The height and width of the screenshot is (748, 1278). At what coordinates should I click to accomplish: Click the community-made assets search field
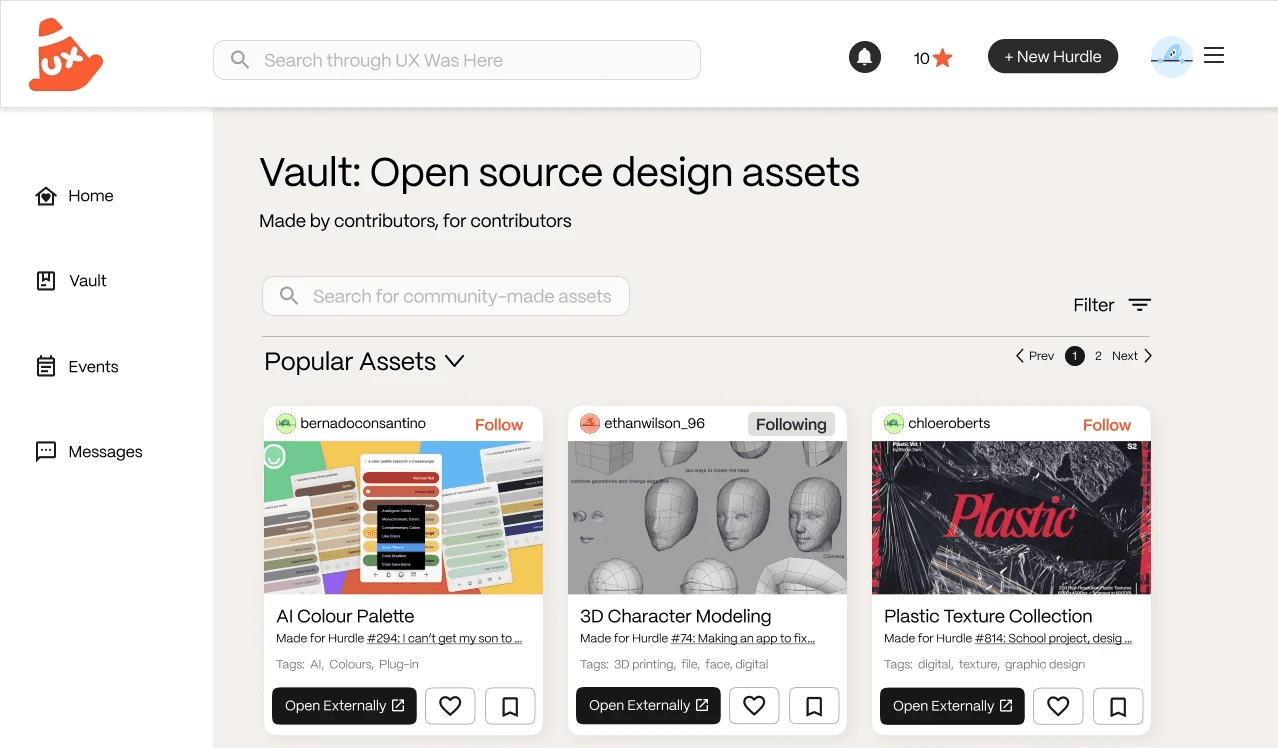446,296
